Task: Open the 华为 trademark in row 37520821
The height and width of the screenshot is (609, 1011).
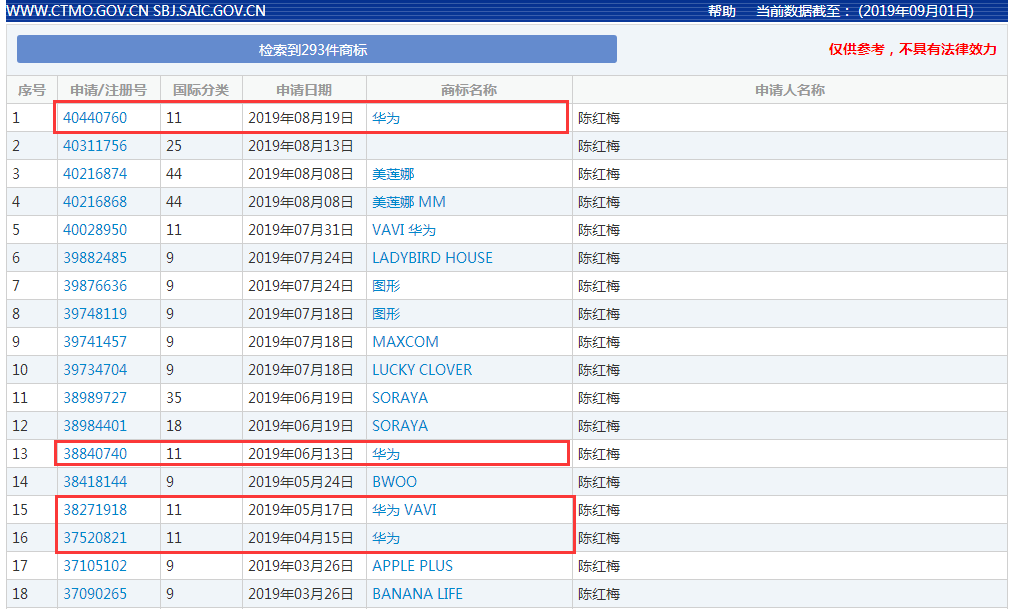Action: pos(386,538)
